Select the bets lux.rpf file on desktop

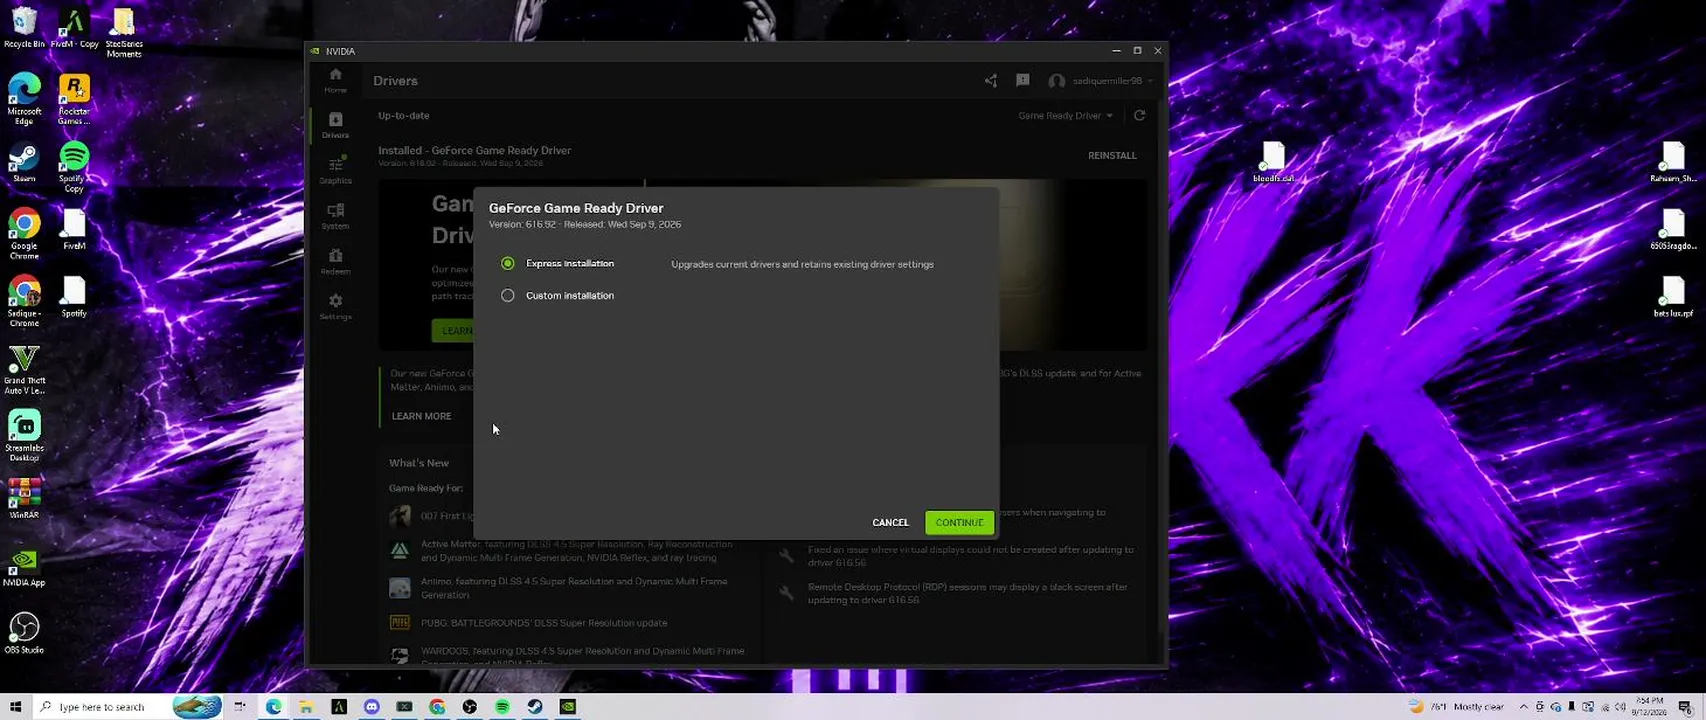(1673, 298)
